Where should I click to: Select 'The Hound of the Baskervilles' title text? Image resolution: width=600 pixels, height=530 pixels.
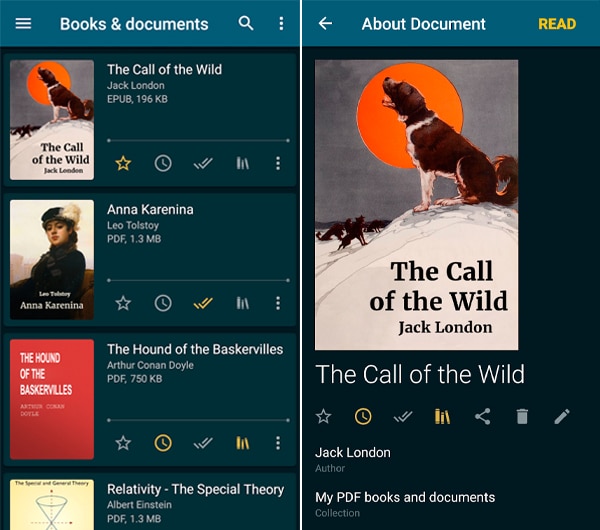tap(195, 349)
